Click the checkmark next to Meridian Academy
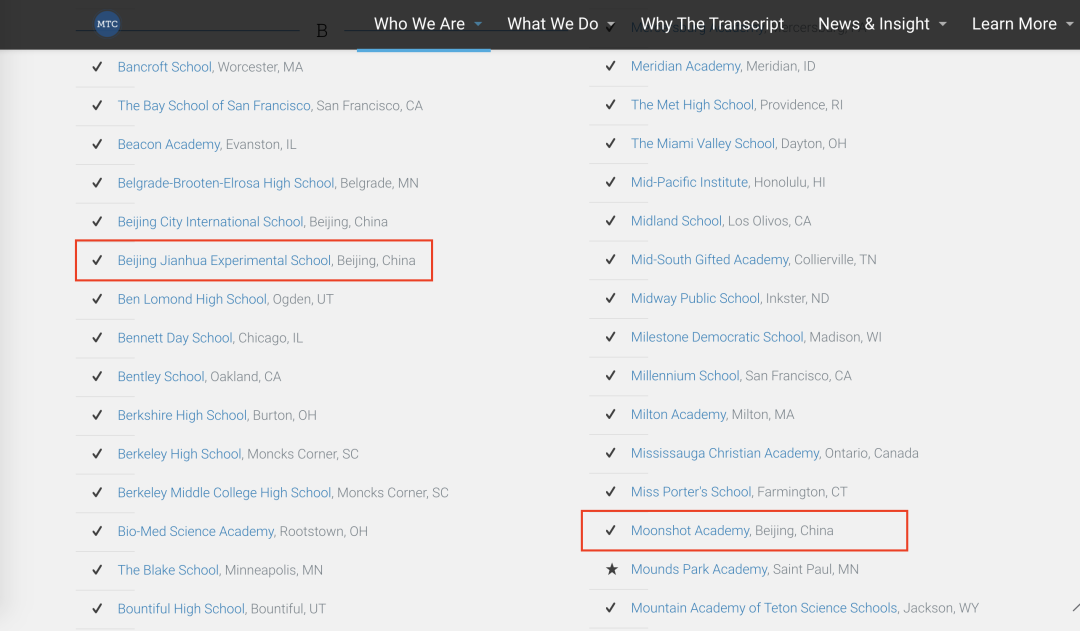Image resolution: width=1080 pixels, height=631 pixels. point(611,66)
